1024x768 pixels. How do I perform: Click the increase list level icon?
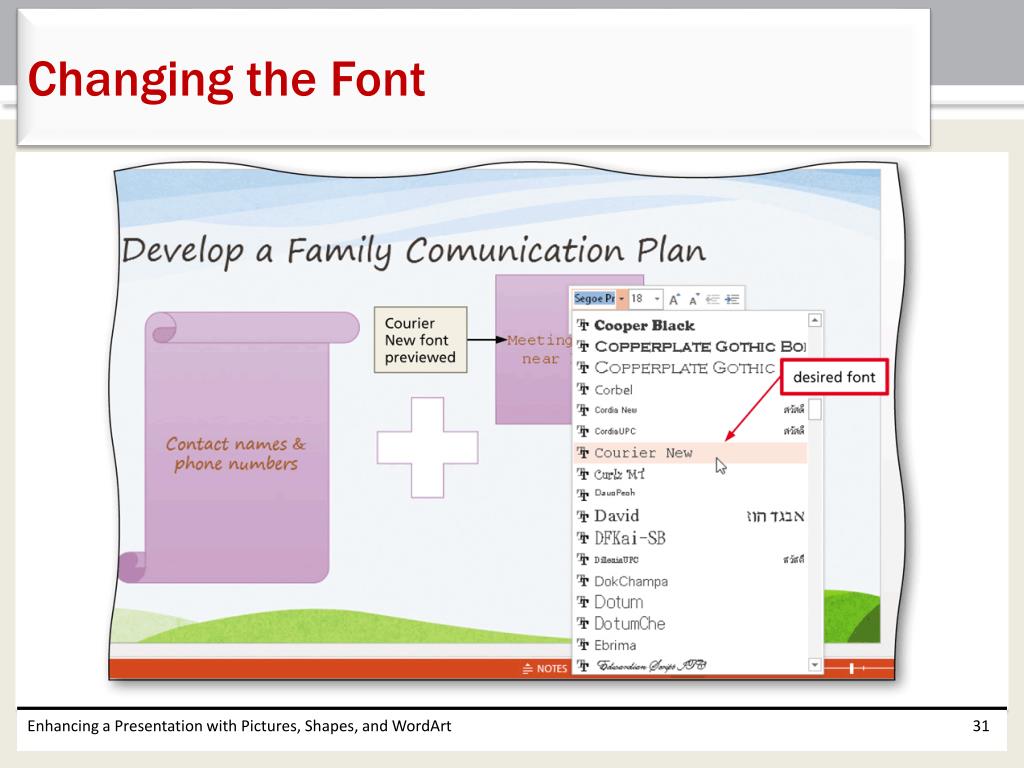tap(733, 299)
